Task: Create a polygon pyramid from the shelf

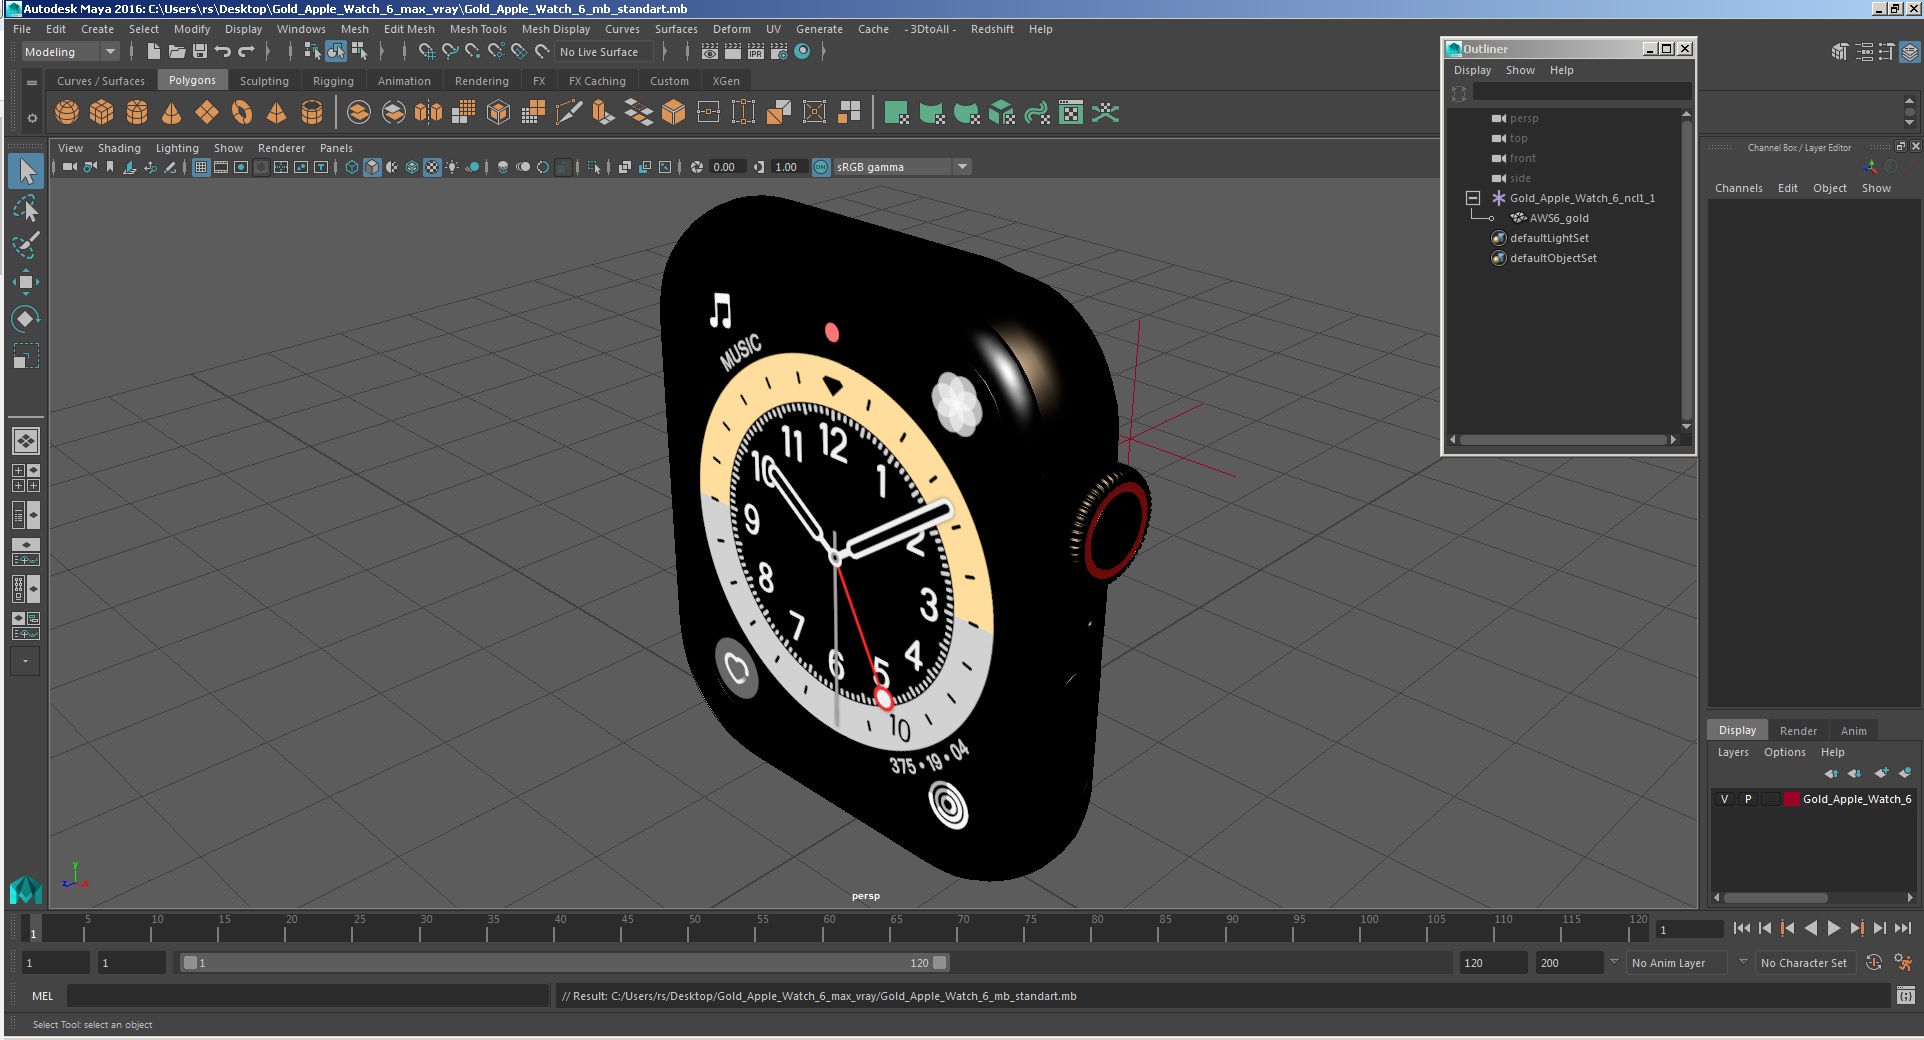Action: (277, 113)
